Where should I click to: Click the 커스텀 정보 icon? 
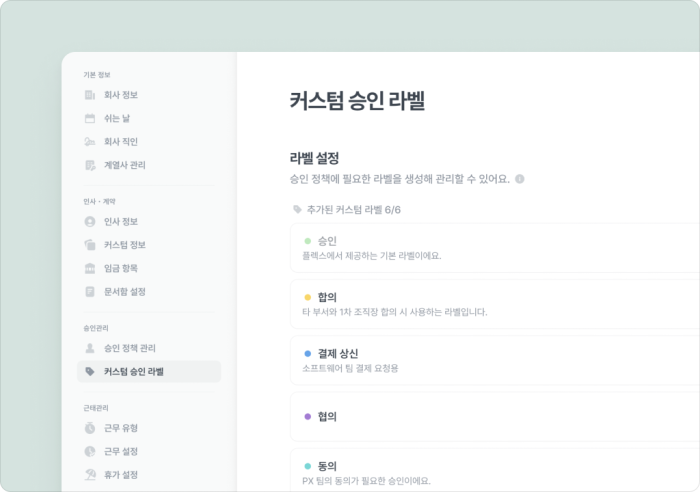coord(90,245)
